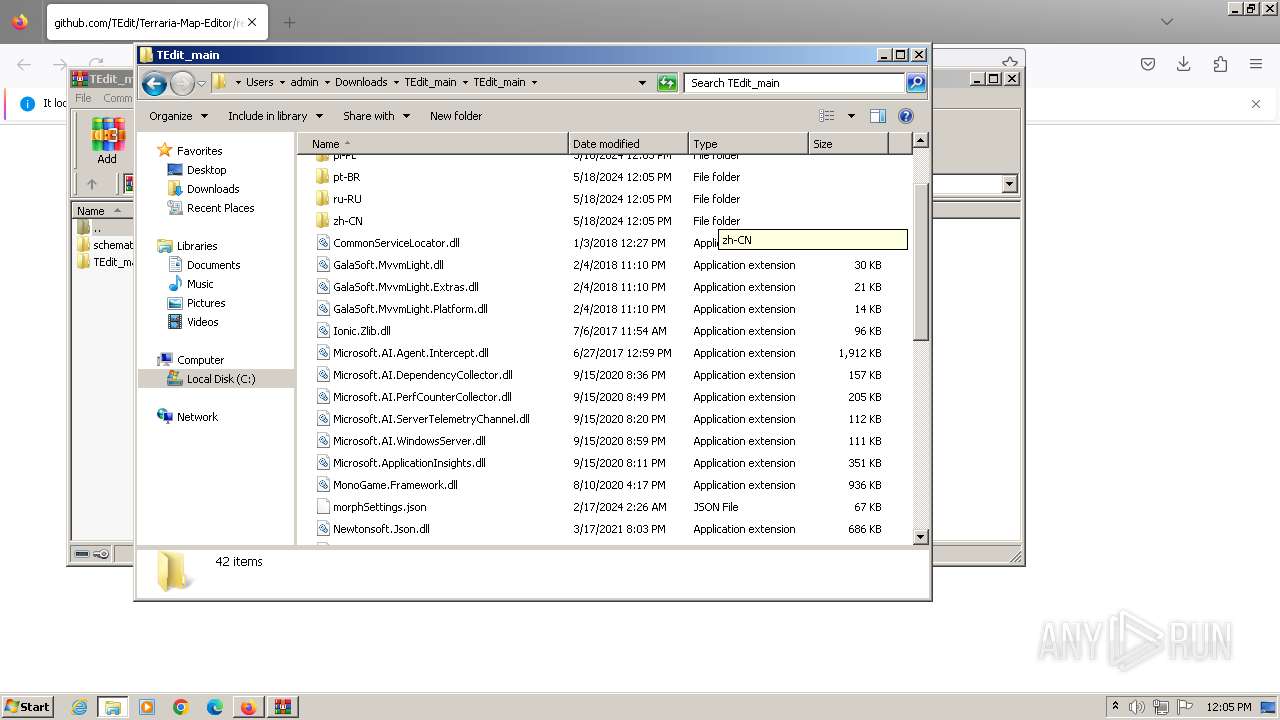This screenshot has height=720, width=1280.
Task: Select Network in navigation pane
Action: click(197, 417)
